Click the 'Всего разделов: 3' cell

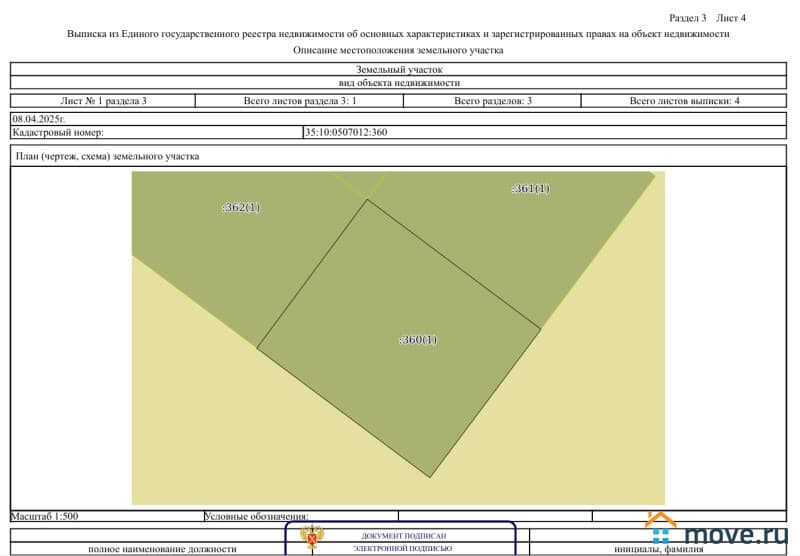pos(492,101)
